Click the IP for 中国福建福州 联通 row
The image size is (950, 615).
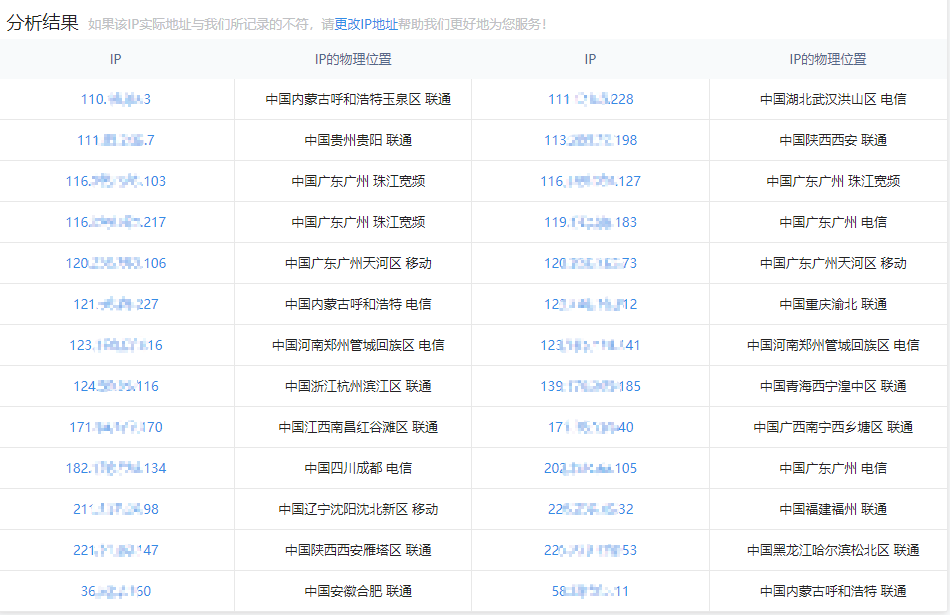590,508
